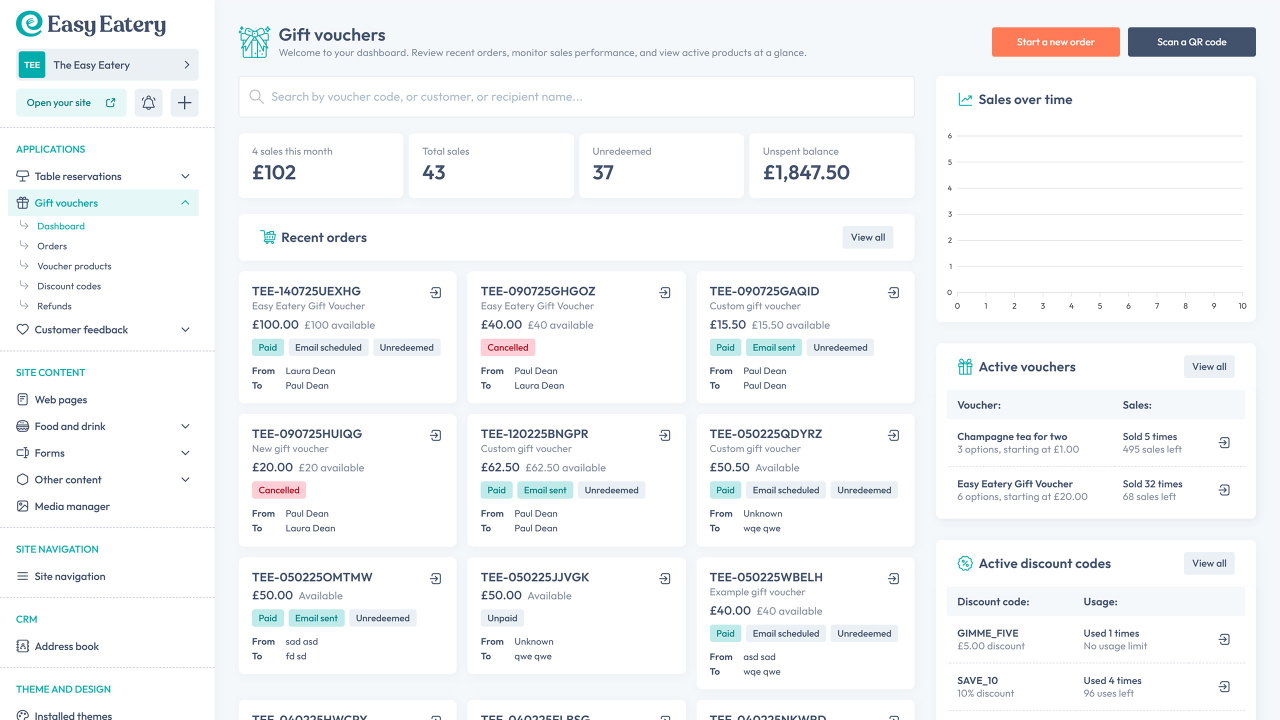Open The Easy Eatery site switcher
This screenshot has width=1280, height=720.
pos(108,65)
